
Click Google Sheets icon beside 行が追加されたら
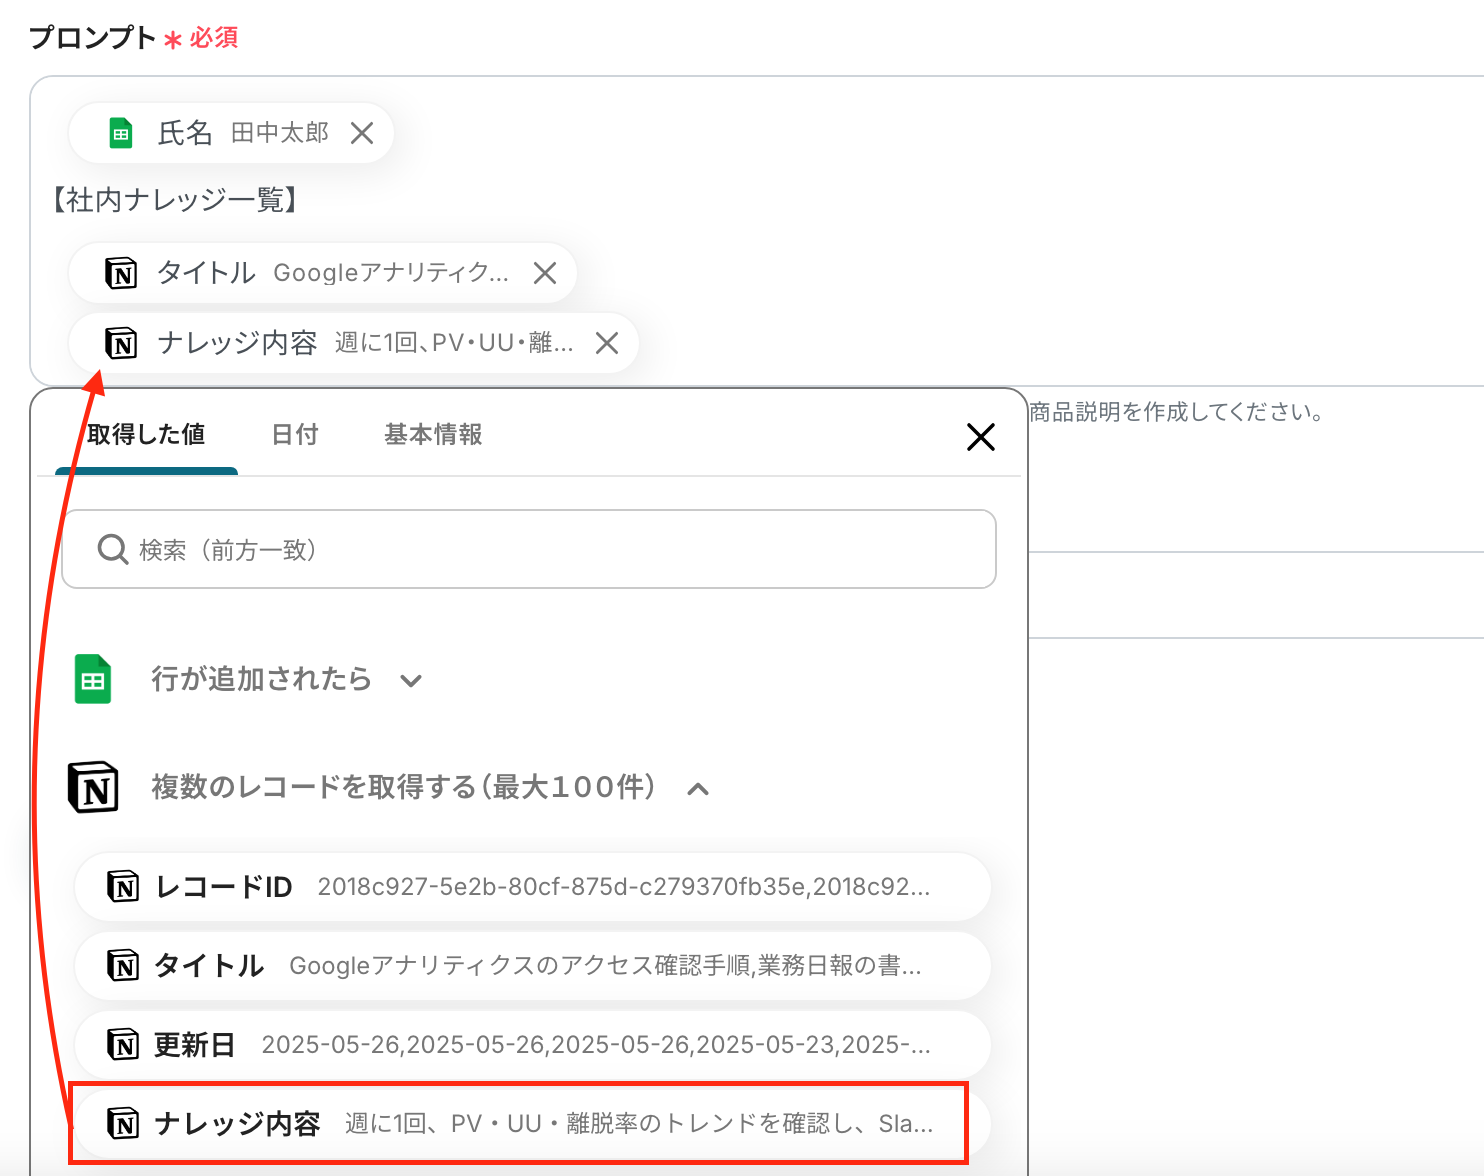click(93, 680)
